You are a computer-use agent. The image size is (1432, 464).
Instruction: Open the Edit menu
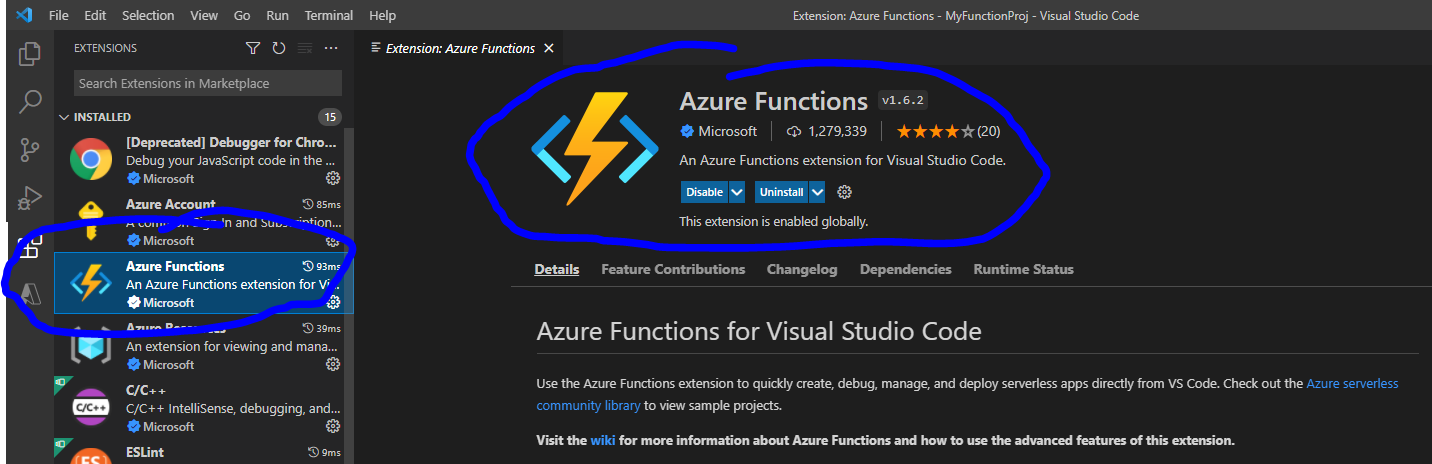[x=95, y=15]
